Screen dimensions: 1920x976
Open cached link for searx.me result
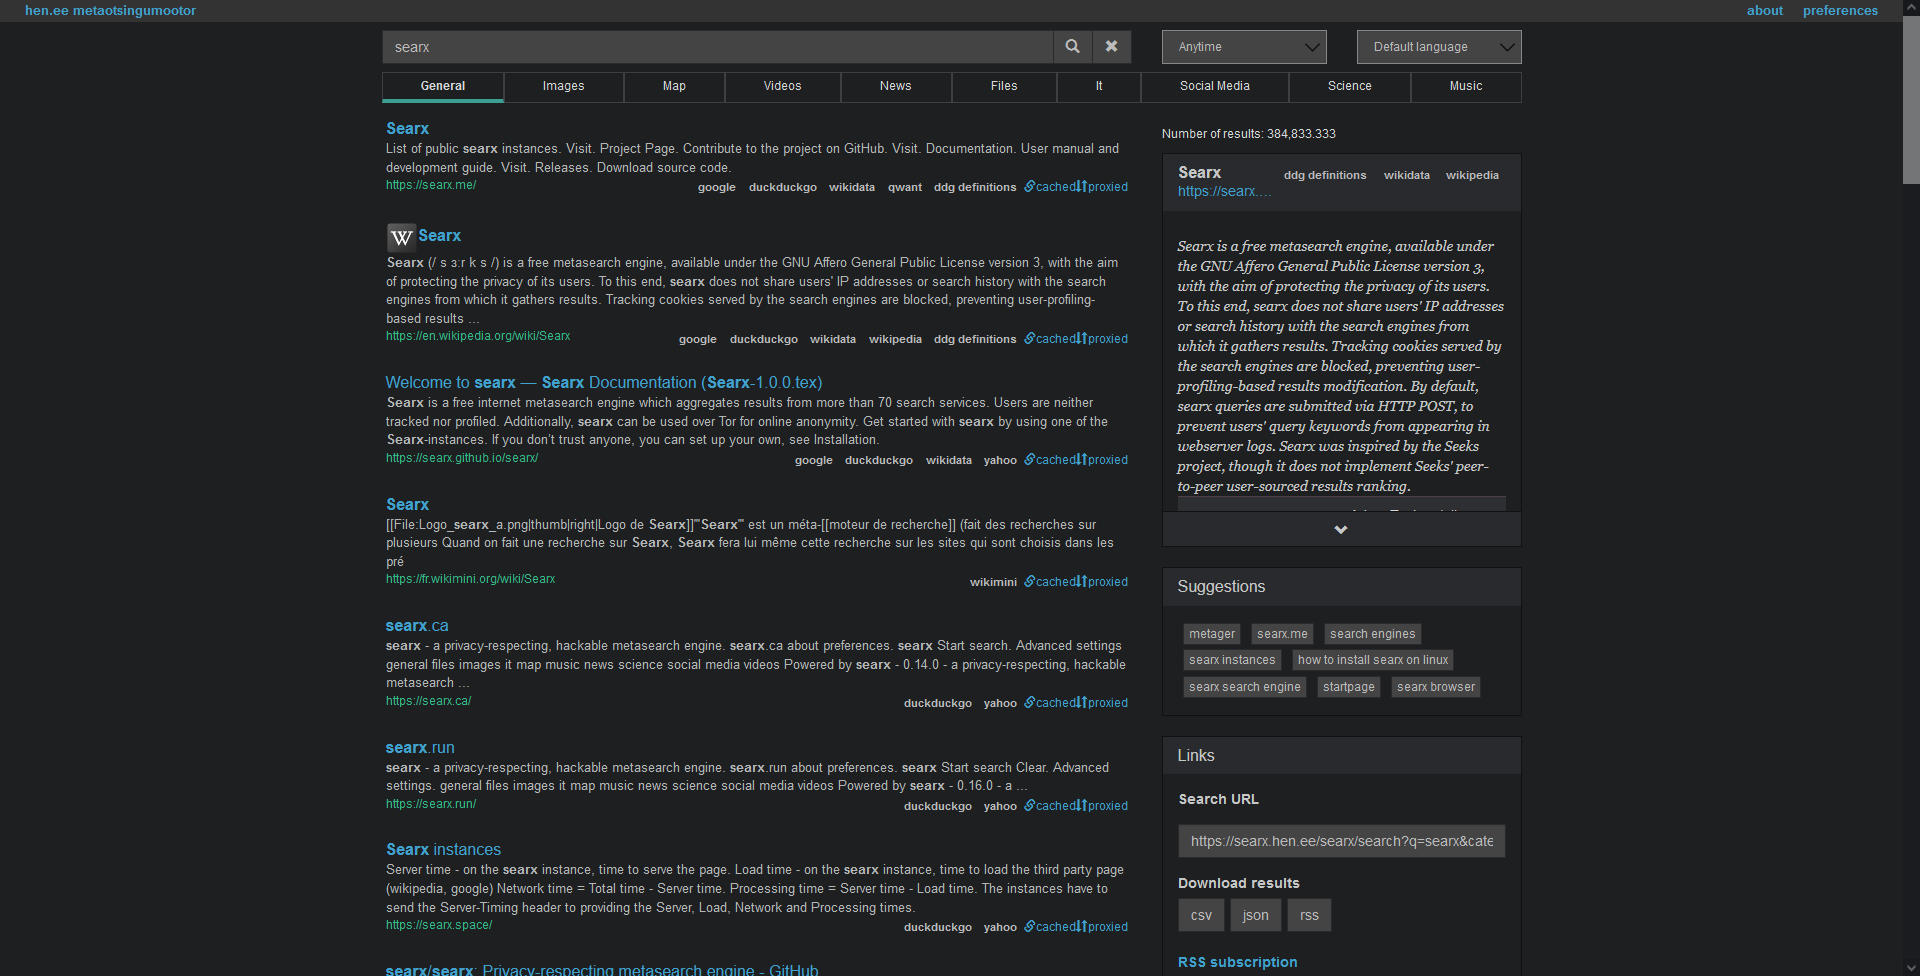(x=1055, y=187)
